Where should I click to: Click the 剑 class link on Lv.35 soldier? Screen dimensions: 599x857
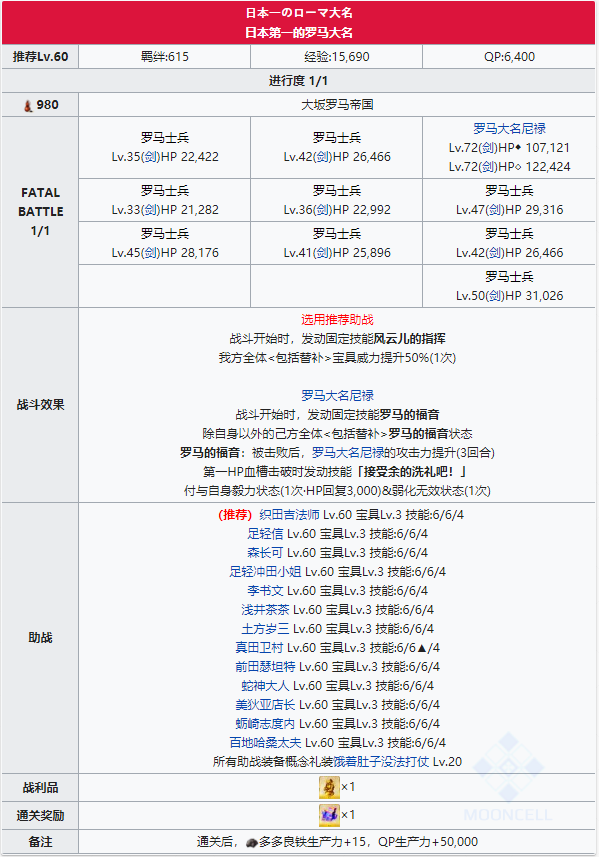point(151,157)
